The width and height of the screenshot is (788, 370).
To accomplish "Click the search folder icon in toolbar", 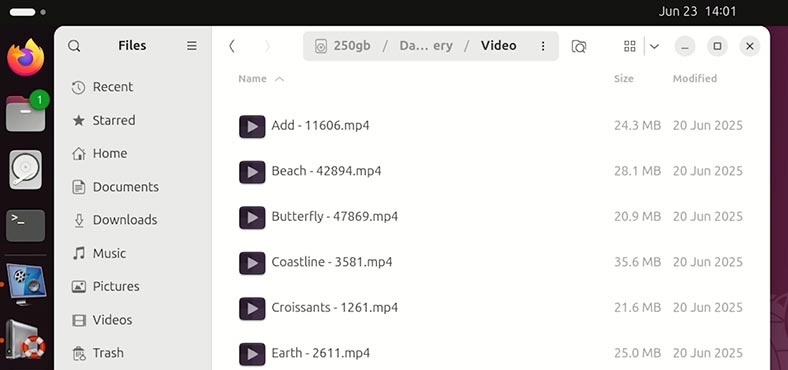I will (579, 46).
